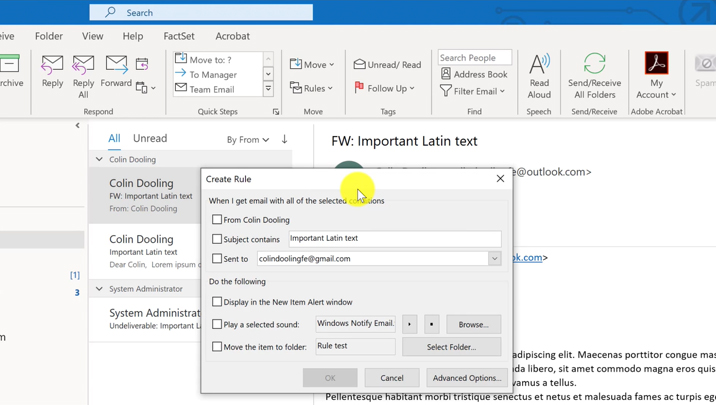716x405 pixels.
Task: Expand the Sent to address dropdown
Action: click(x=494, y=259)
